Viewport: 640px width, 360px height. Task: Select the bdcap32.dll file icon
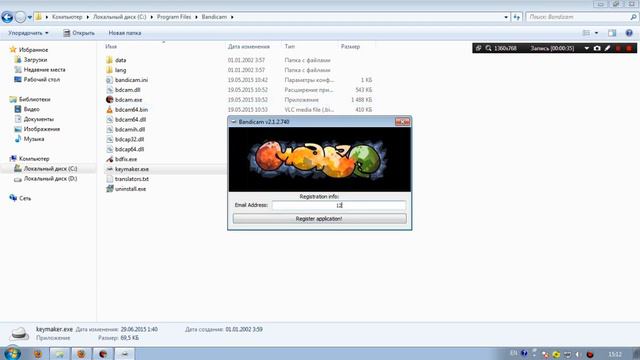coord(109,139)
